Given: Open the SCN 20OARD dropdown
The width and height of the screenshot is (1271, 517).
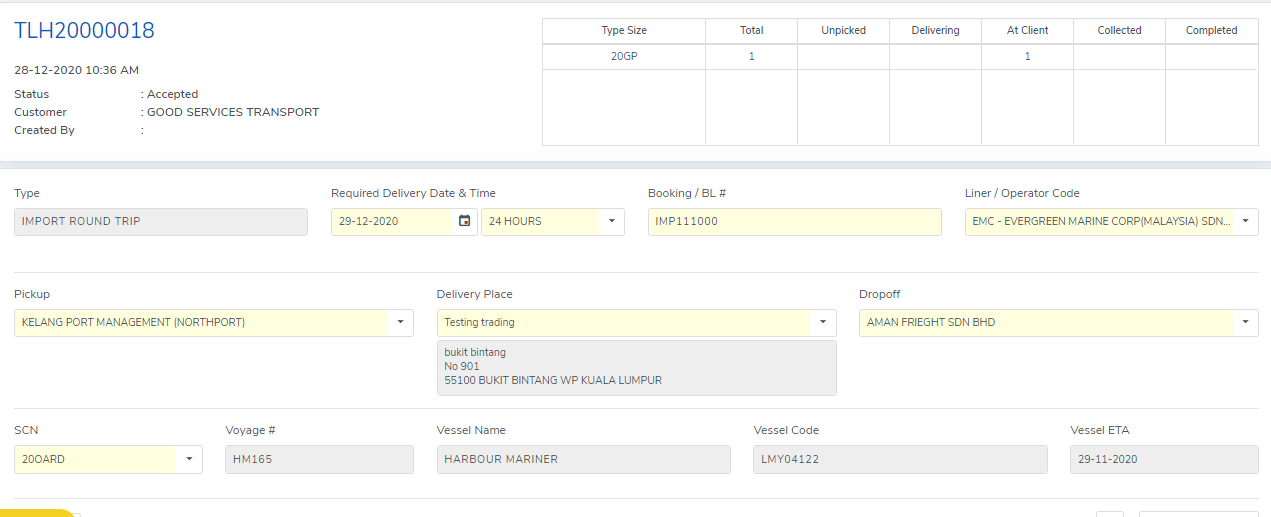Looking at the screenshot, I should pos(189,459).
